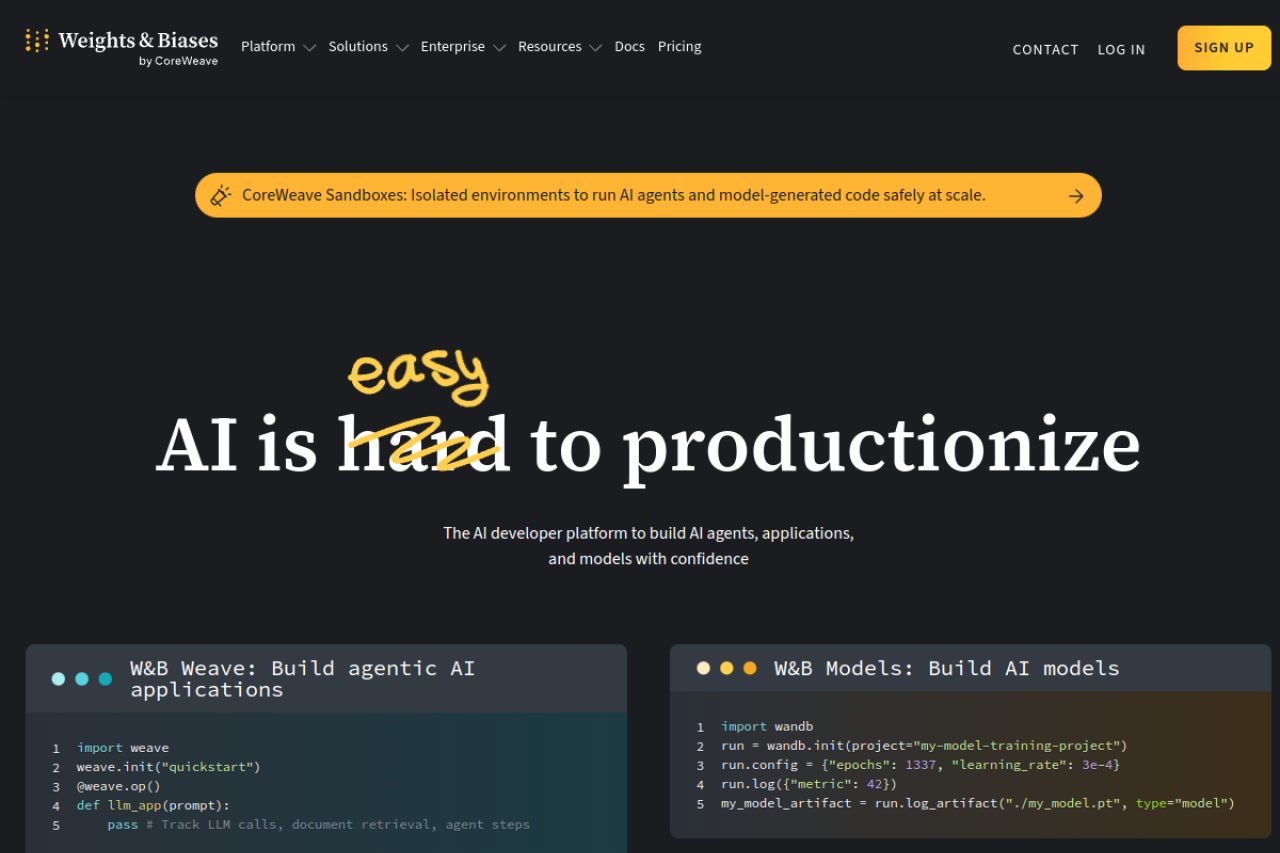Open the Resources menu

(x=550, y=47)
